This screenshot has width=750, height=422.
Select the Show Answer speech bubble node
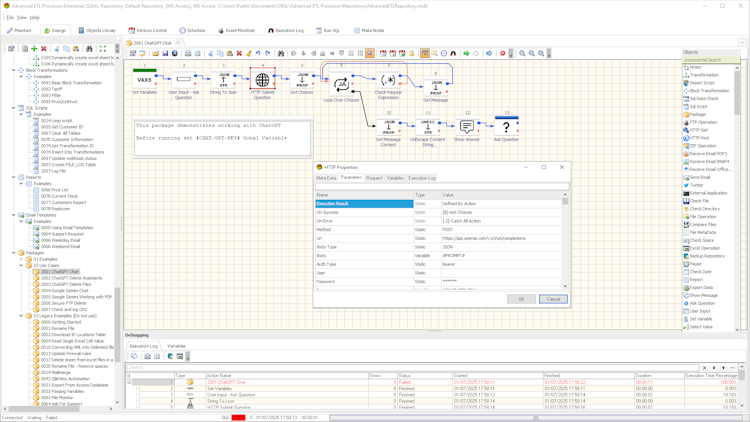(467, 127)
